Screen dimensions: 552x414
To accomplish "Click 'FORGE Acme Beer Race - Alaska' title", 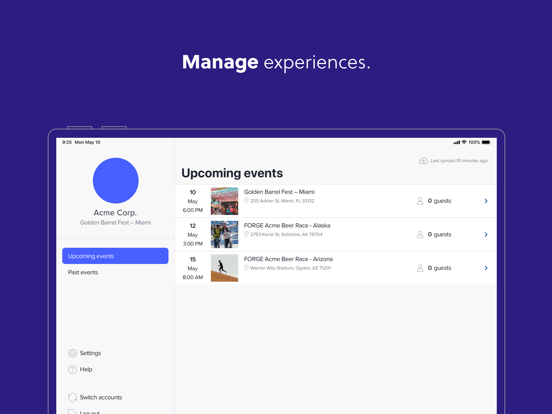I will point(287,225).
